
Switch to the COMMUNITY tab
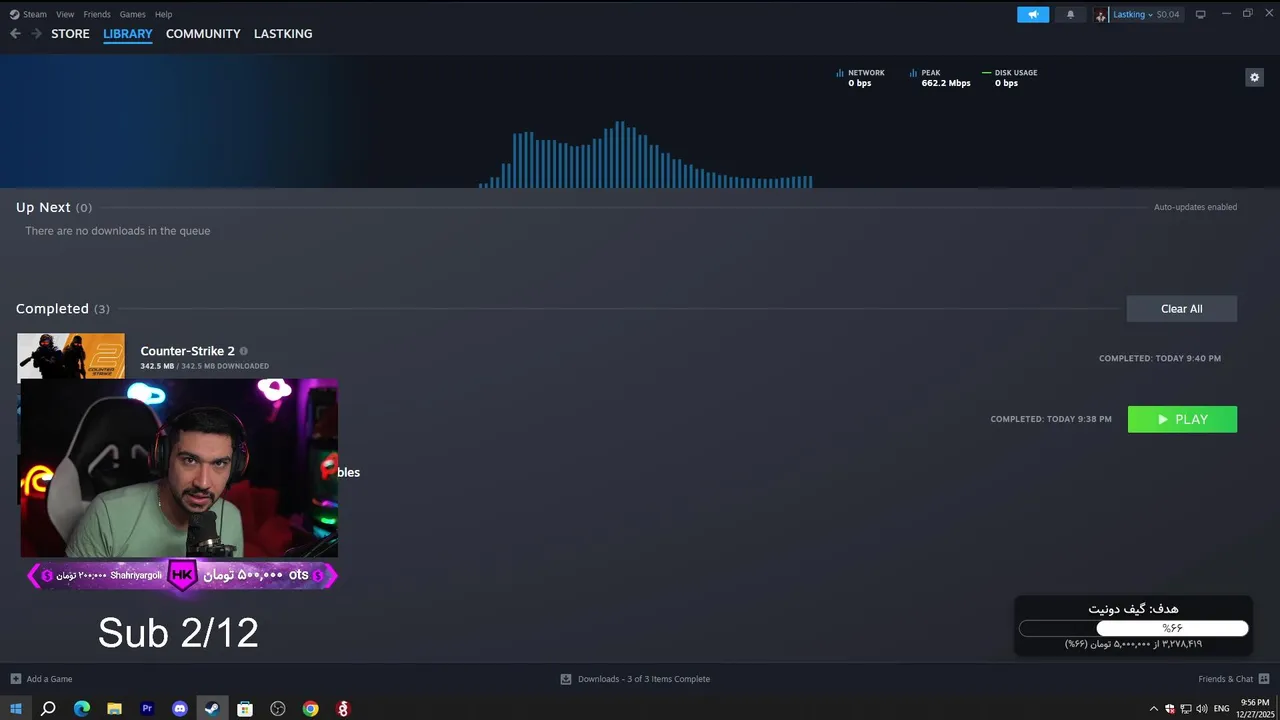203,34
